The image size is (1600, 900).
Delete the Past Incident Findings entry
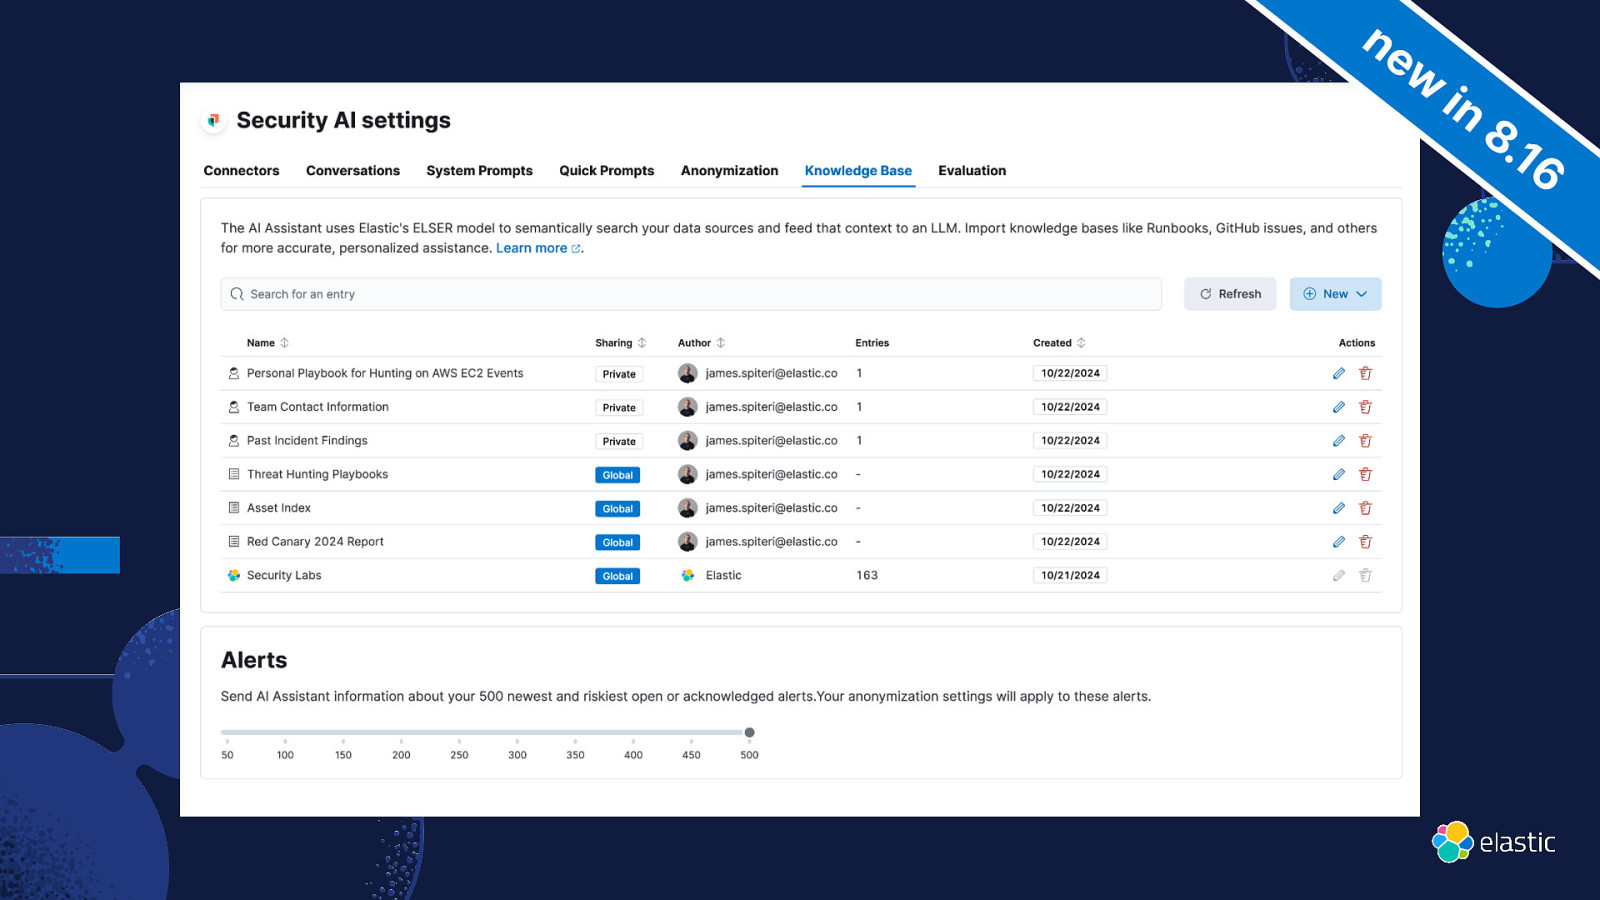click(1365, 441)
